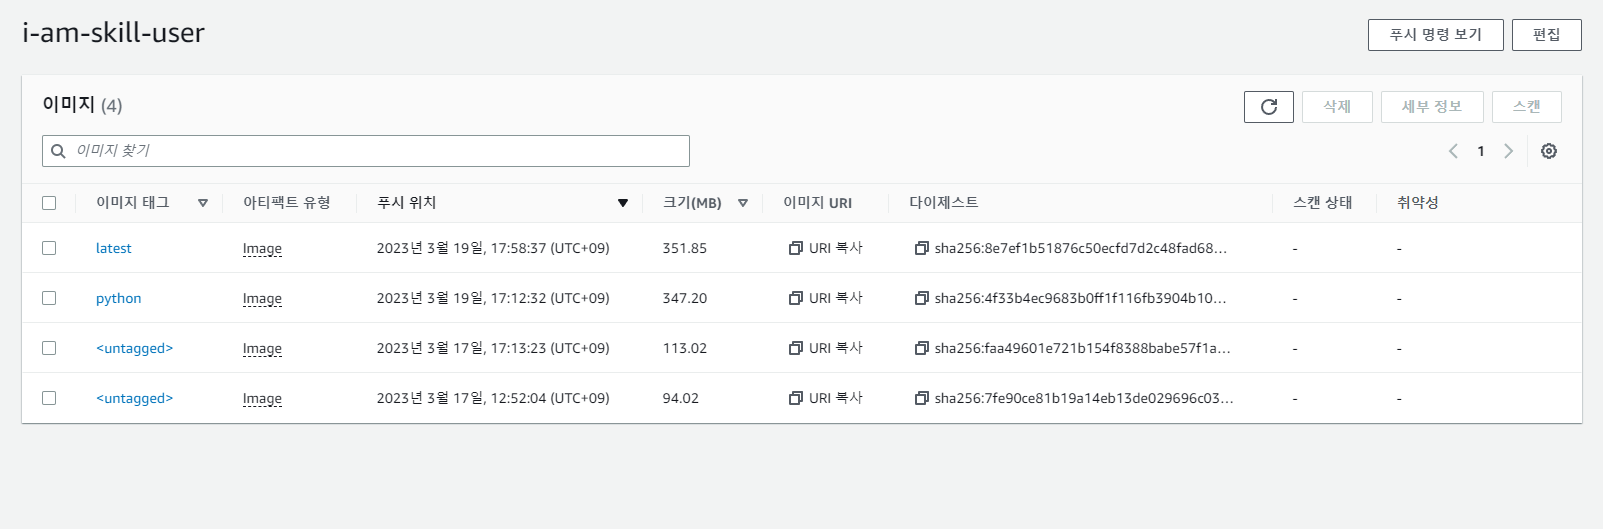Copy URI icon for latest image

click(x=796, y=248)
